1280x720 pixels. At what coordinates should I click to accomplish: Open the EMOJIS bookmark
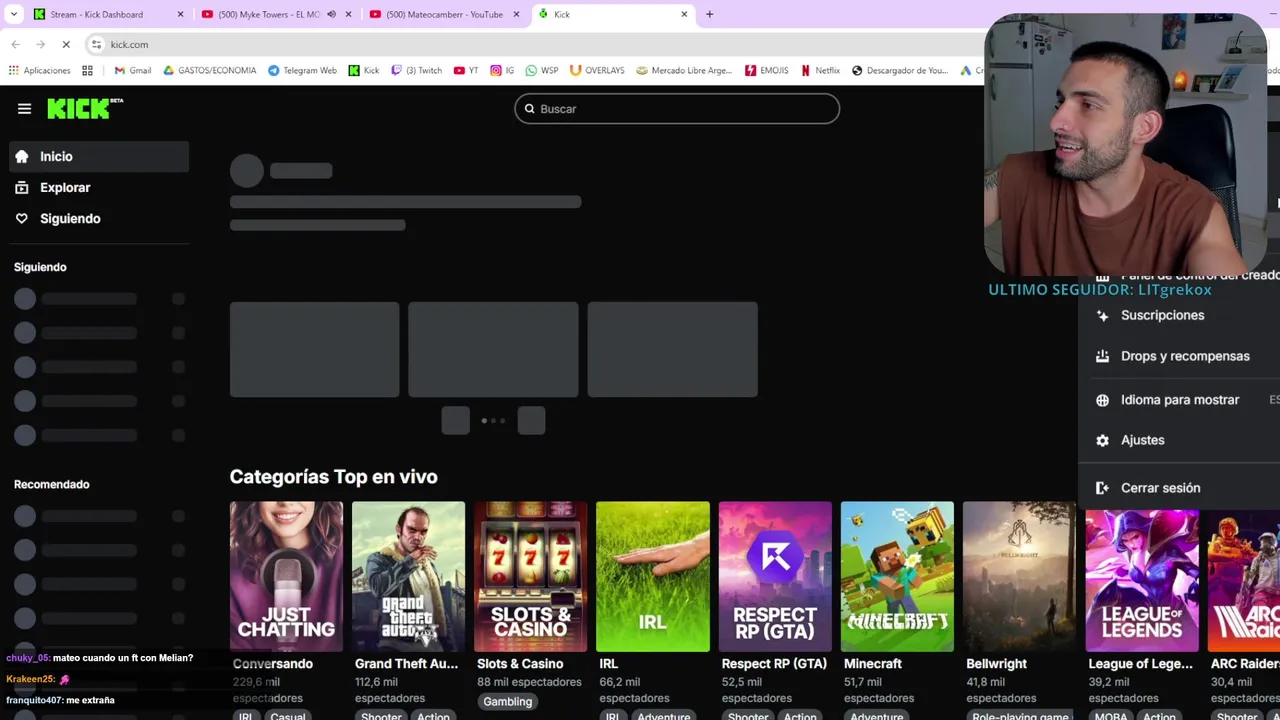[x=766, y=70]
